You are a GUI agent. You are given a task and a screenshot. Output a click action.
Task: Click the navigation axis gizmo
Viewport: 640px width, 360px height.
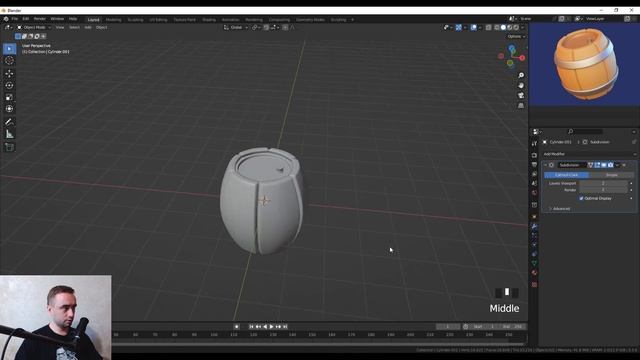coord(511,56)
